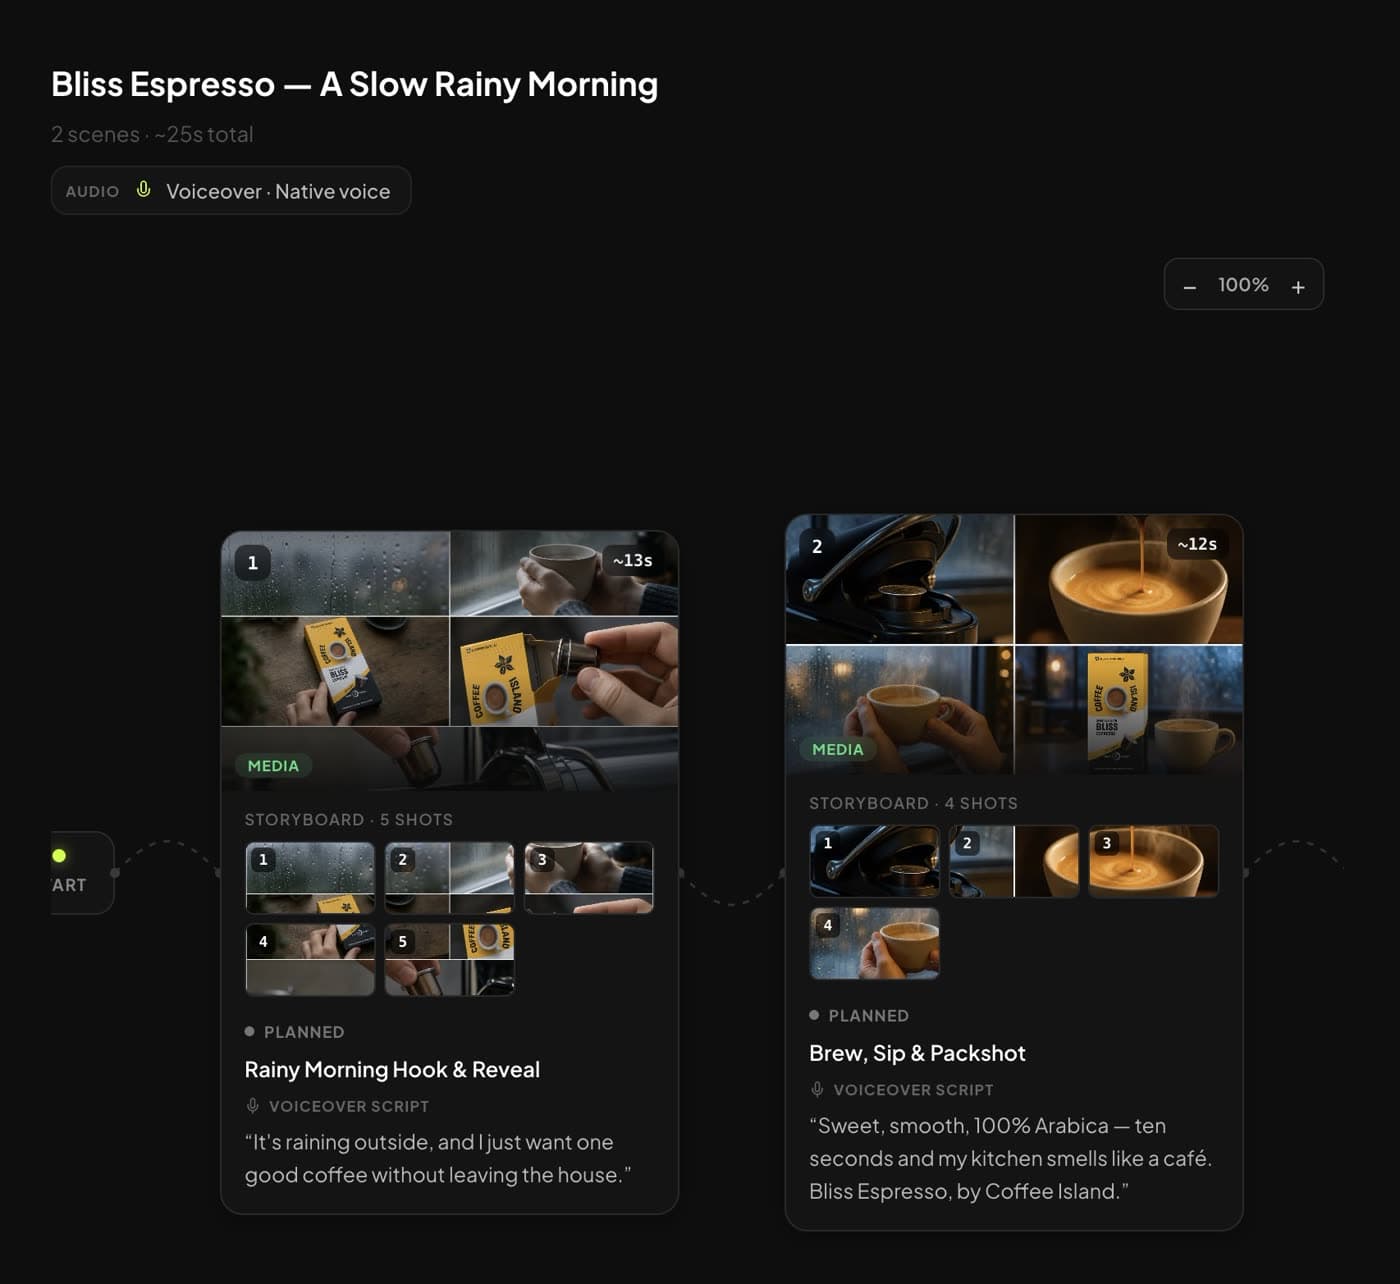Image resolution: width=1400 pixels, height=1284 pixels.
Task: Click the ~12s duration badge on scene 2
Action: tap(1197, 544)
